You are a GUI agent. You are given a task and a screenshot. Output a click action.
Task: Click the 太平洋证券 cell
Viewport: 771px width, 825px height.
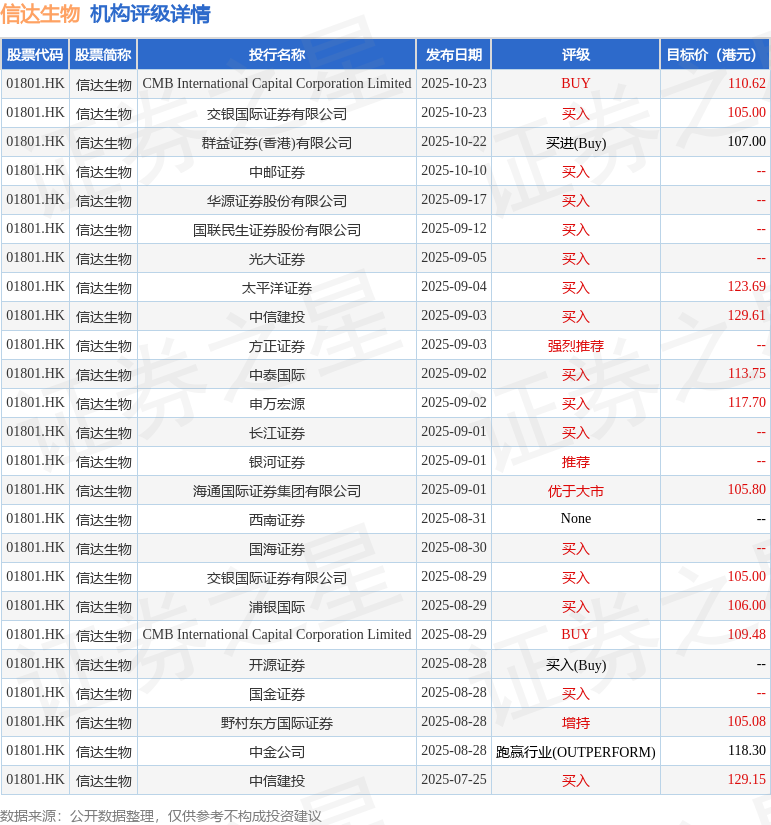tap(277, 287)
